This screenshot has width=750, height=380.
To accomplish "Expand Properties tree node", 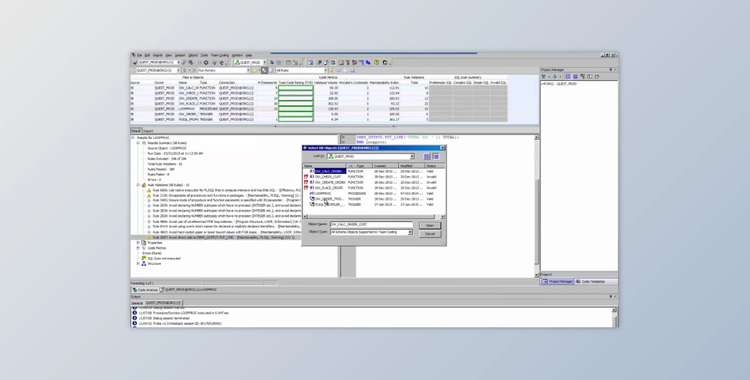I will click(x=138, y=243).
